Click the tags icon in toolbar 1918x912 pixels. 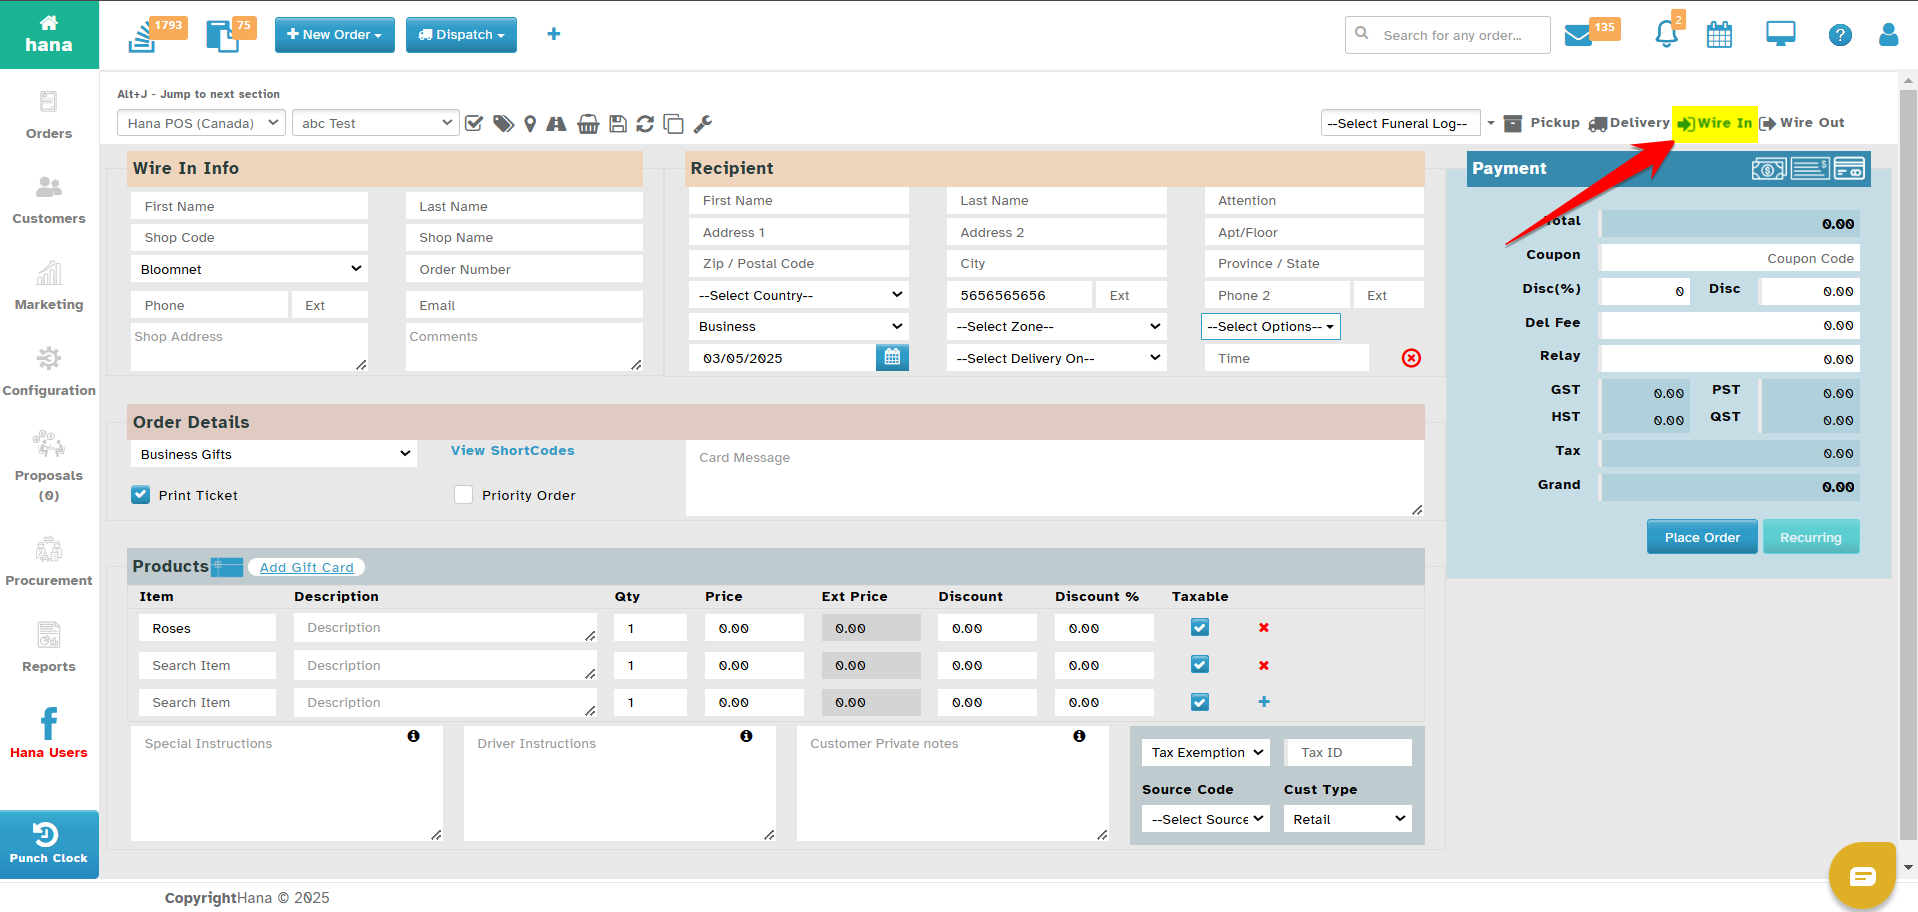pyautogui.click(x=504, y=124)
